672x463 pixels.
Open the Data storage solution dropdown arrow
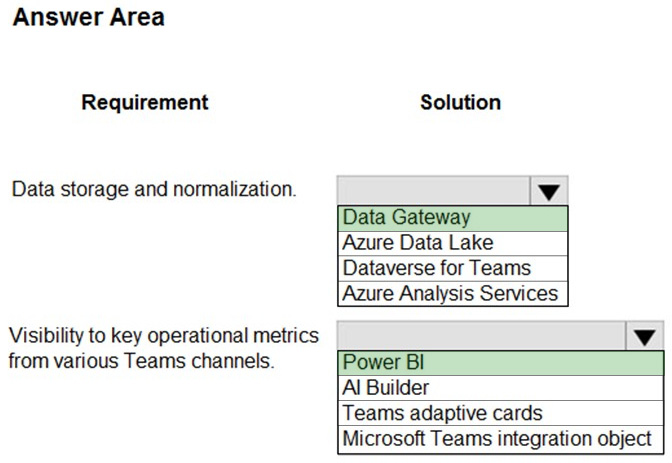[x=549, y=191]
